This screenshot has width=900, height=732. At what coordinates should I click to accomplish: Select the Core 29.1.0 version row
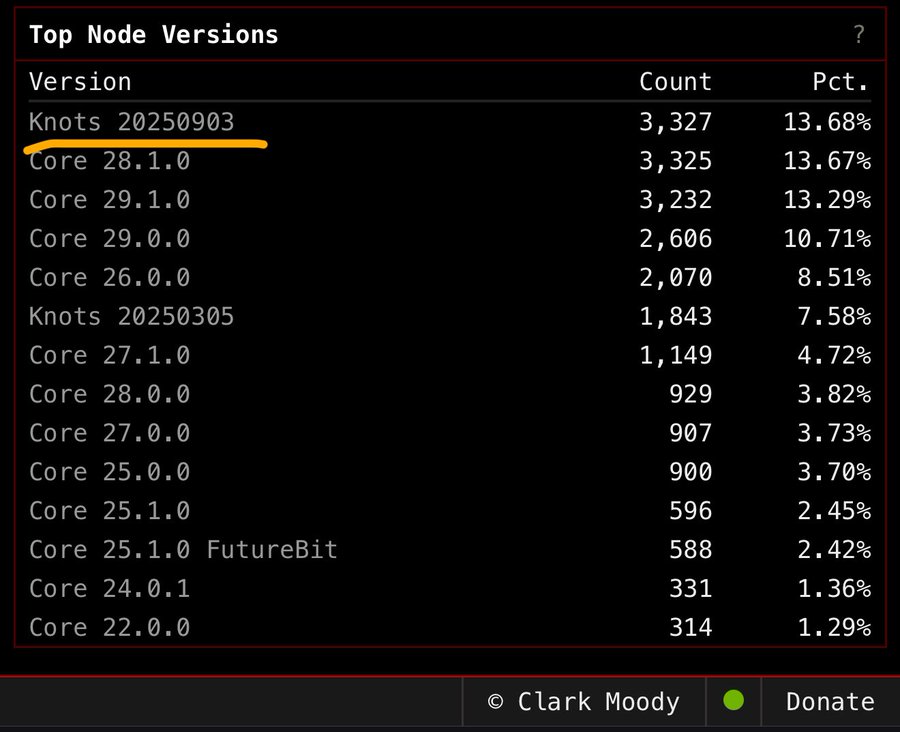(x=109, y=200)
